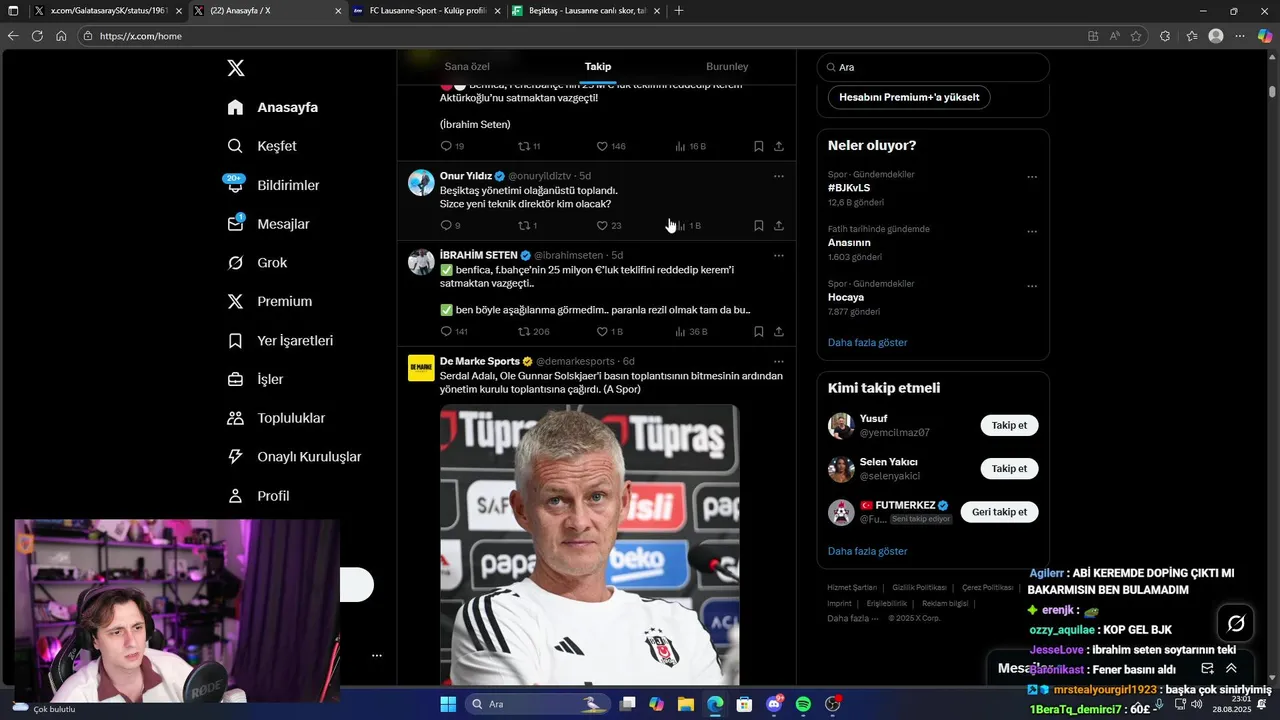Select the Takip timeline tab
1280x720 pixels.
click(x=598, y=66)
